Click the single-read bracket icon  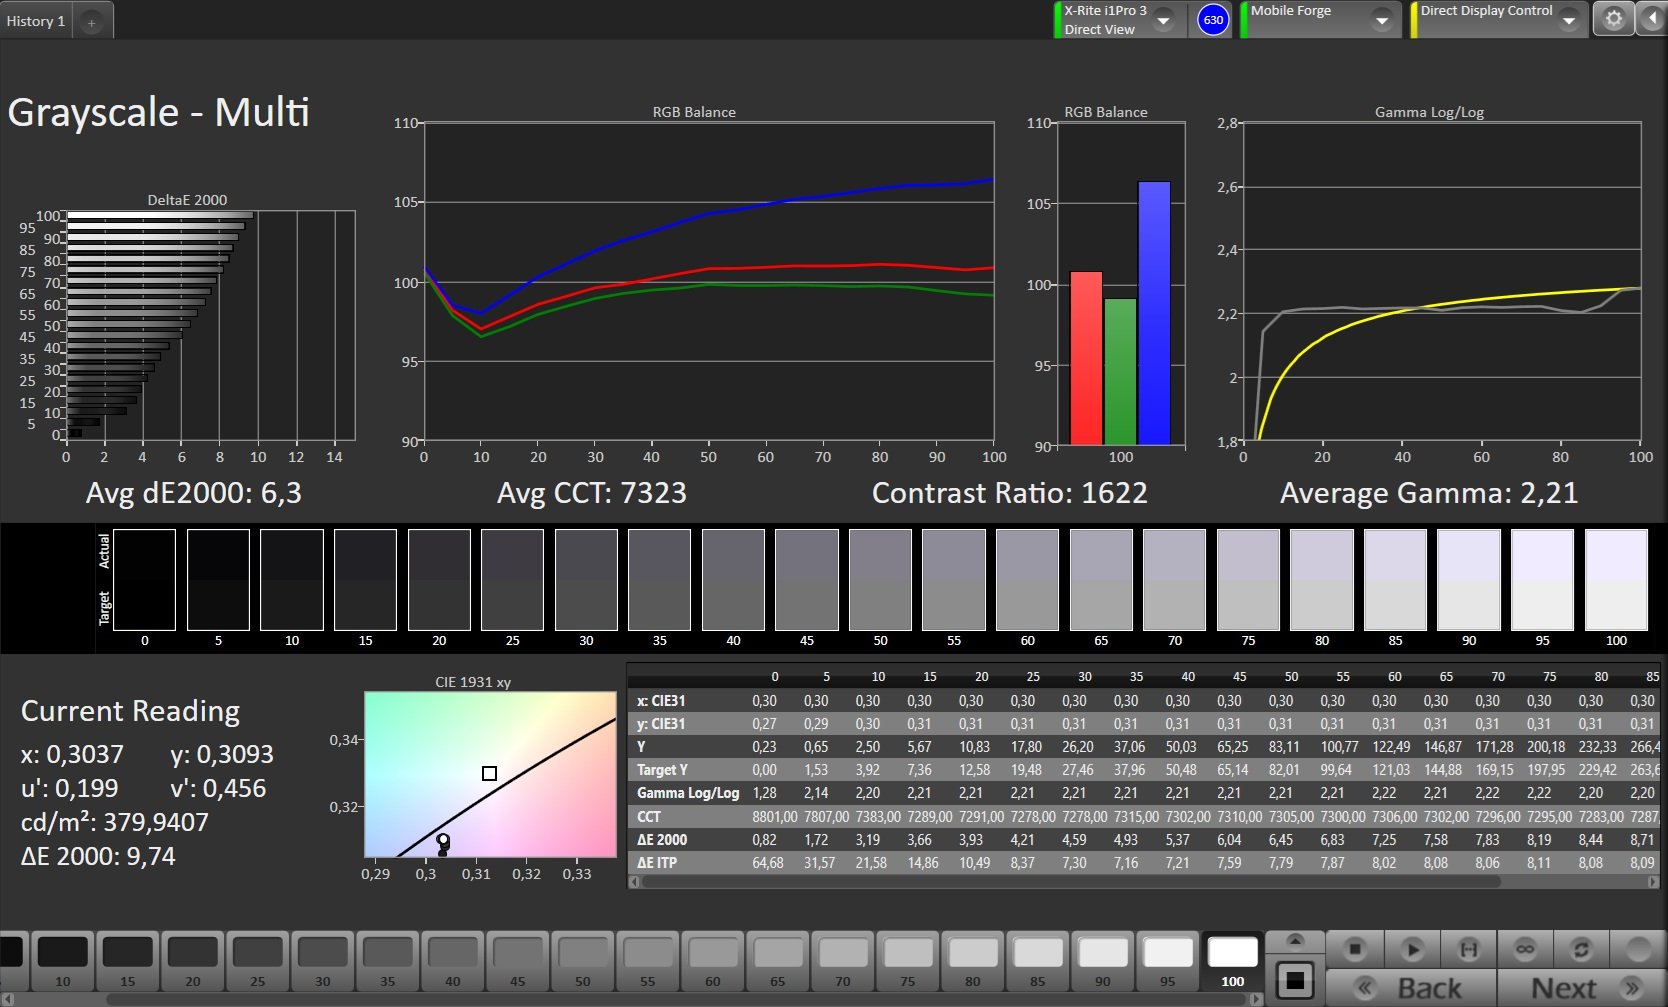[x=1469, y=948]
